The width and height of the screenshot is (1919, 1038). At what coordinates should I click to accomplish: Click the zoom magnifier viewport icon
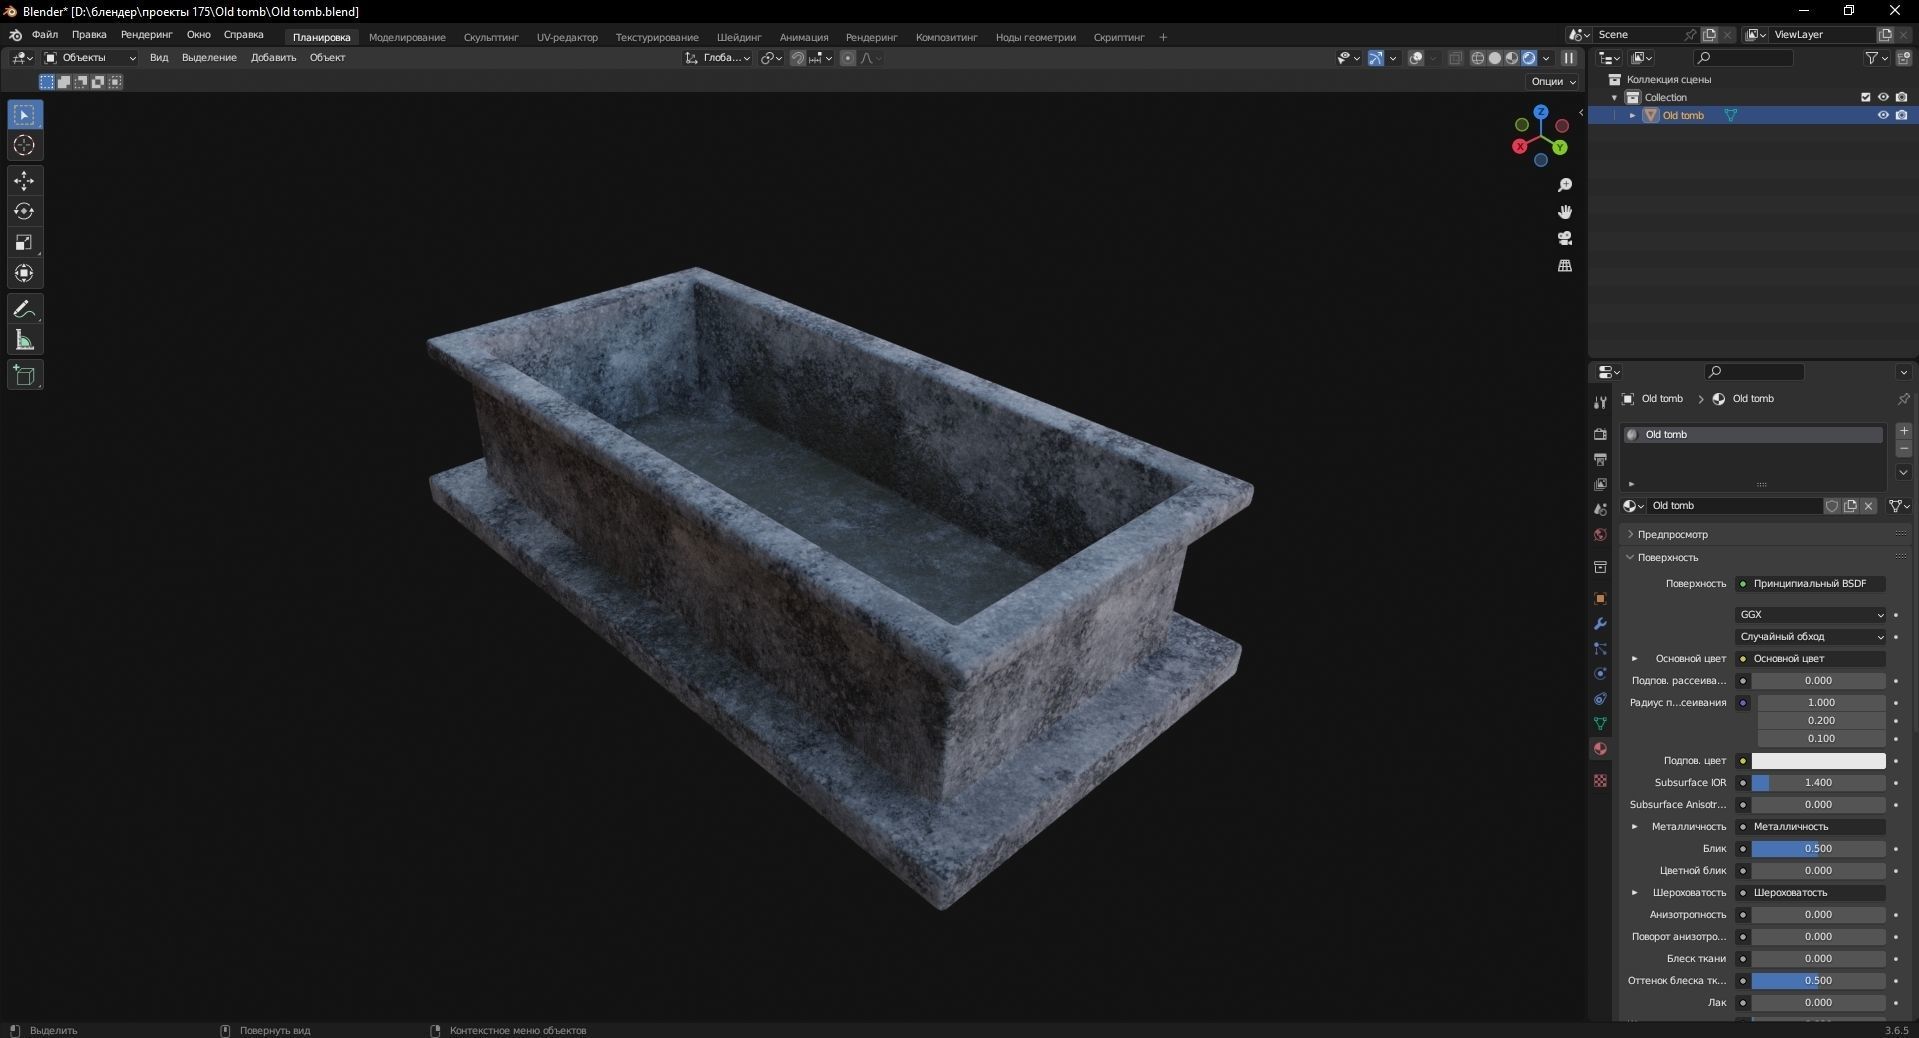[1565, 185]
